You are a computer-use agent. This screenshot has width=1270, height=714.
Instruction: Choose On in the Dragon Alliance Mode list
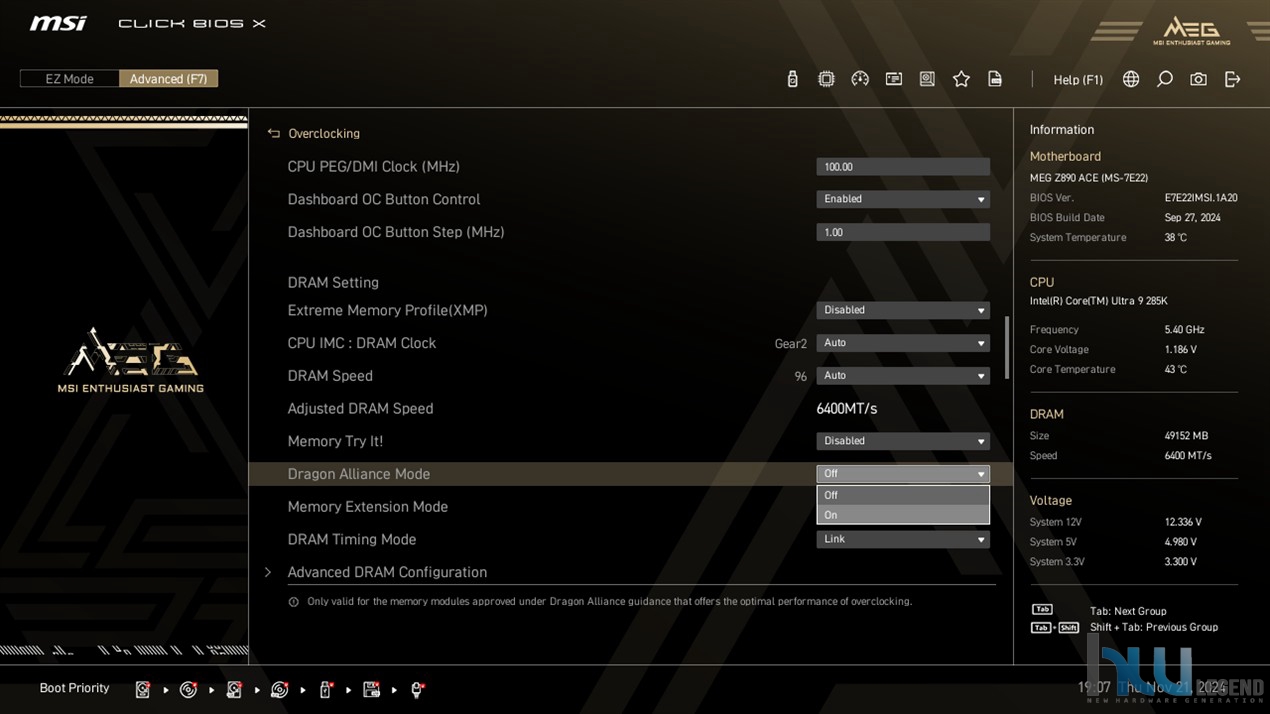coord(903,515)
